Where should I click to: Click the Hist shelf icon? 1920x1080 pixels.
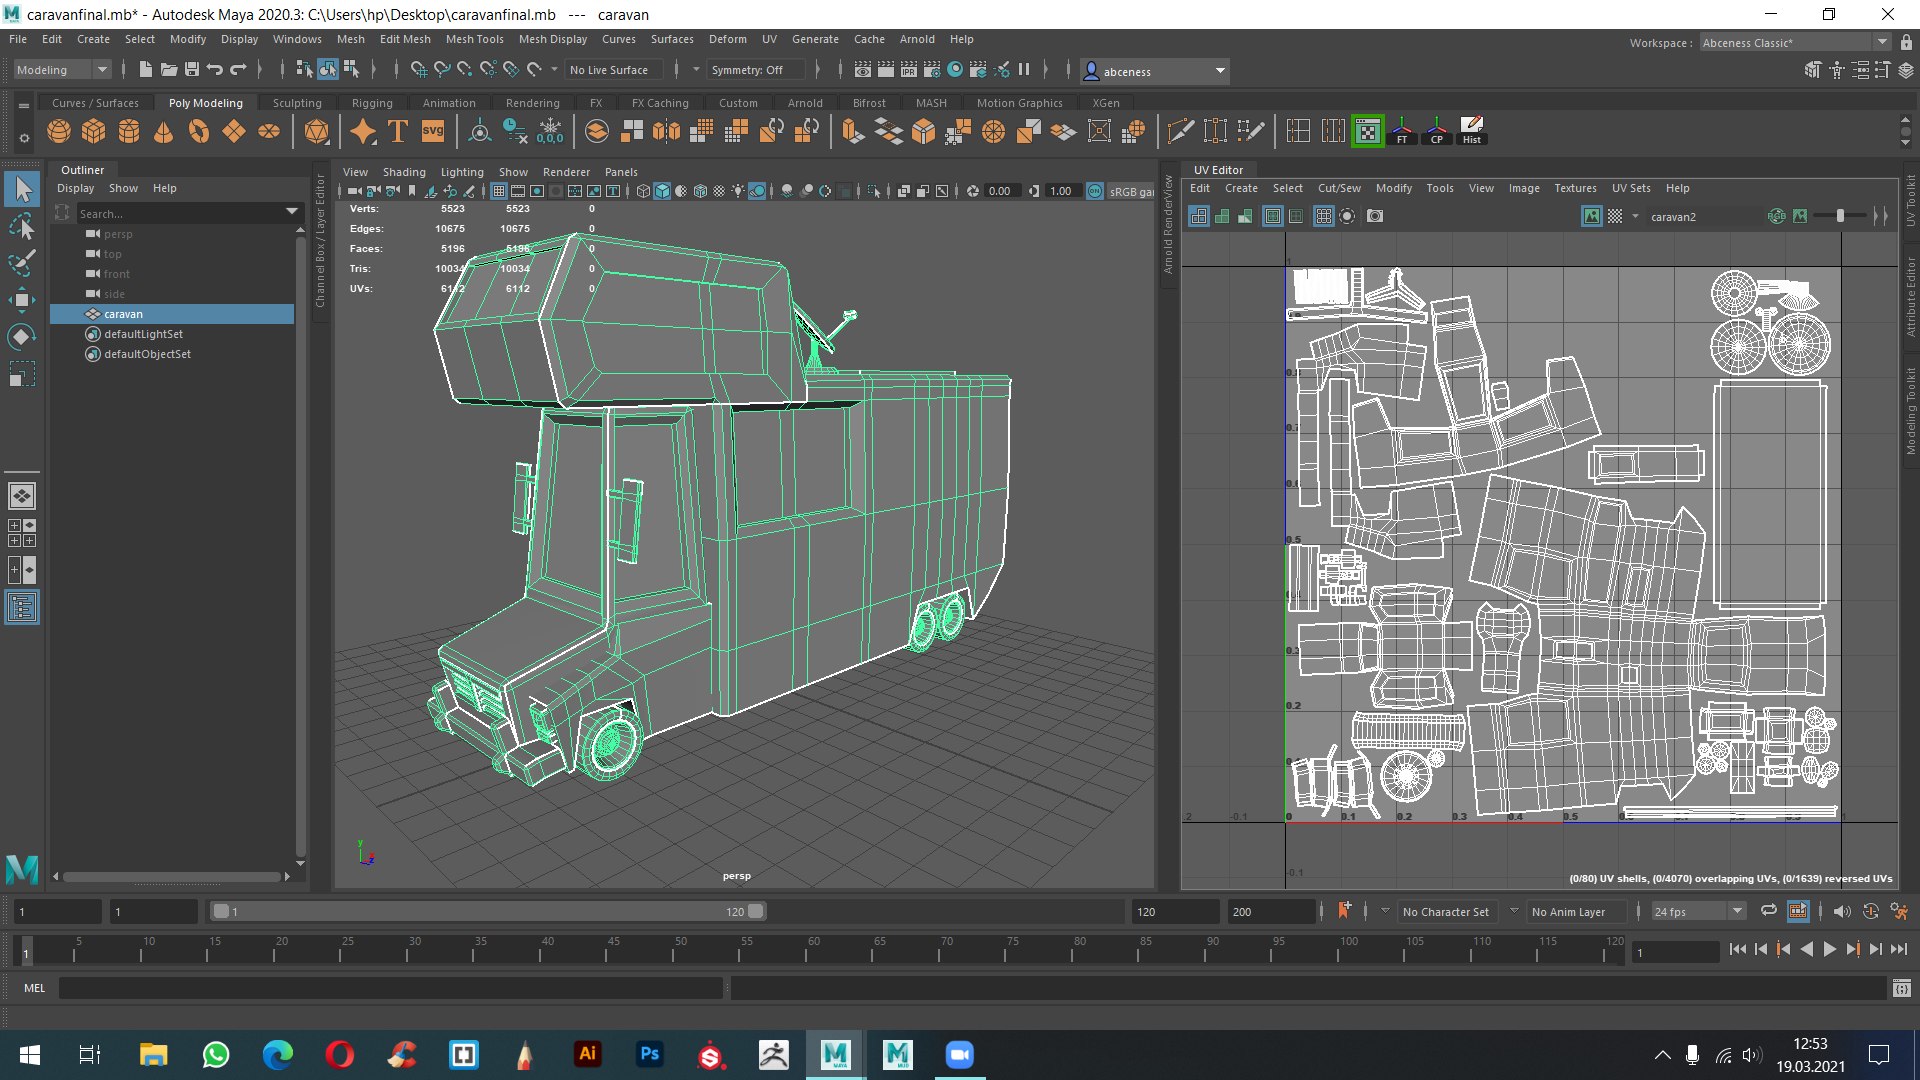click(1472, 131)
